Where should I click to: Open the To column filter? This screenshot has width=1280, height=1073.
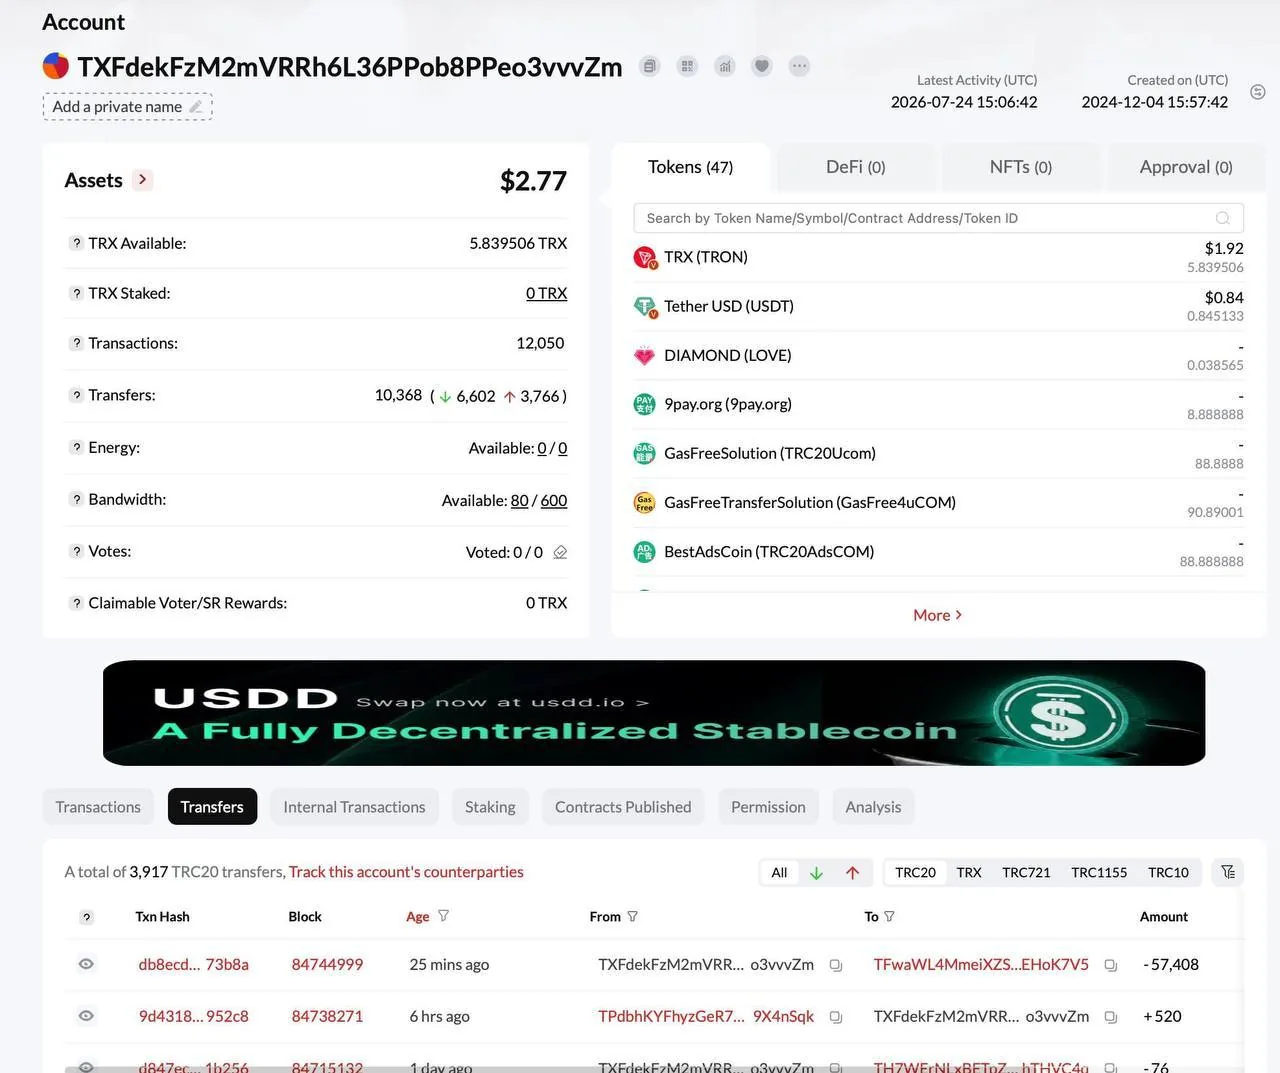pyautogui.click(x=889, y=916)
